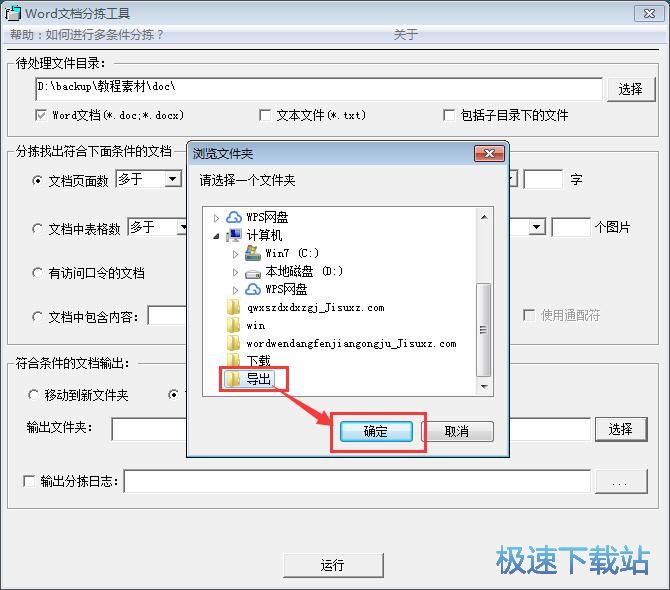Image resolution: width=670 pixels, height=590 pixels.
Task: Click the 输出分拣日志 path input field
Action: pyautogui.click(x=357, y=481)
